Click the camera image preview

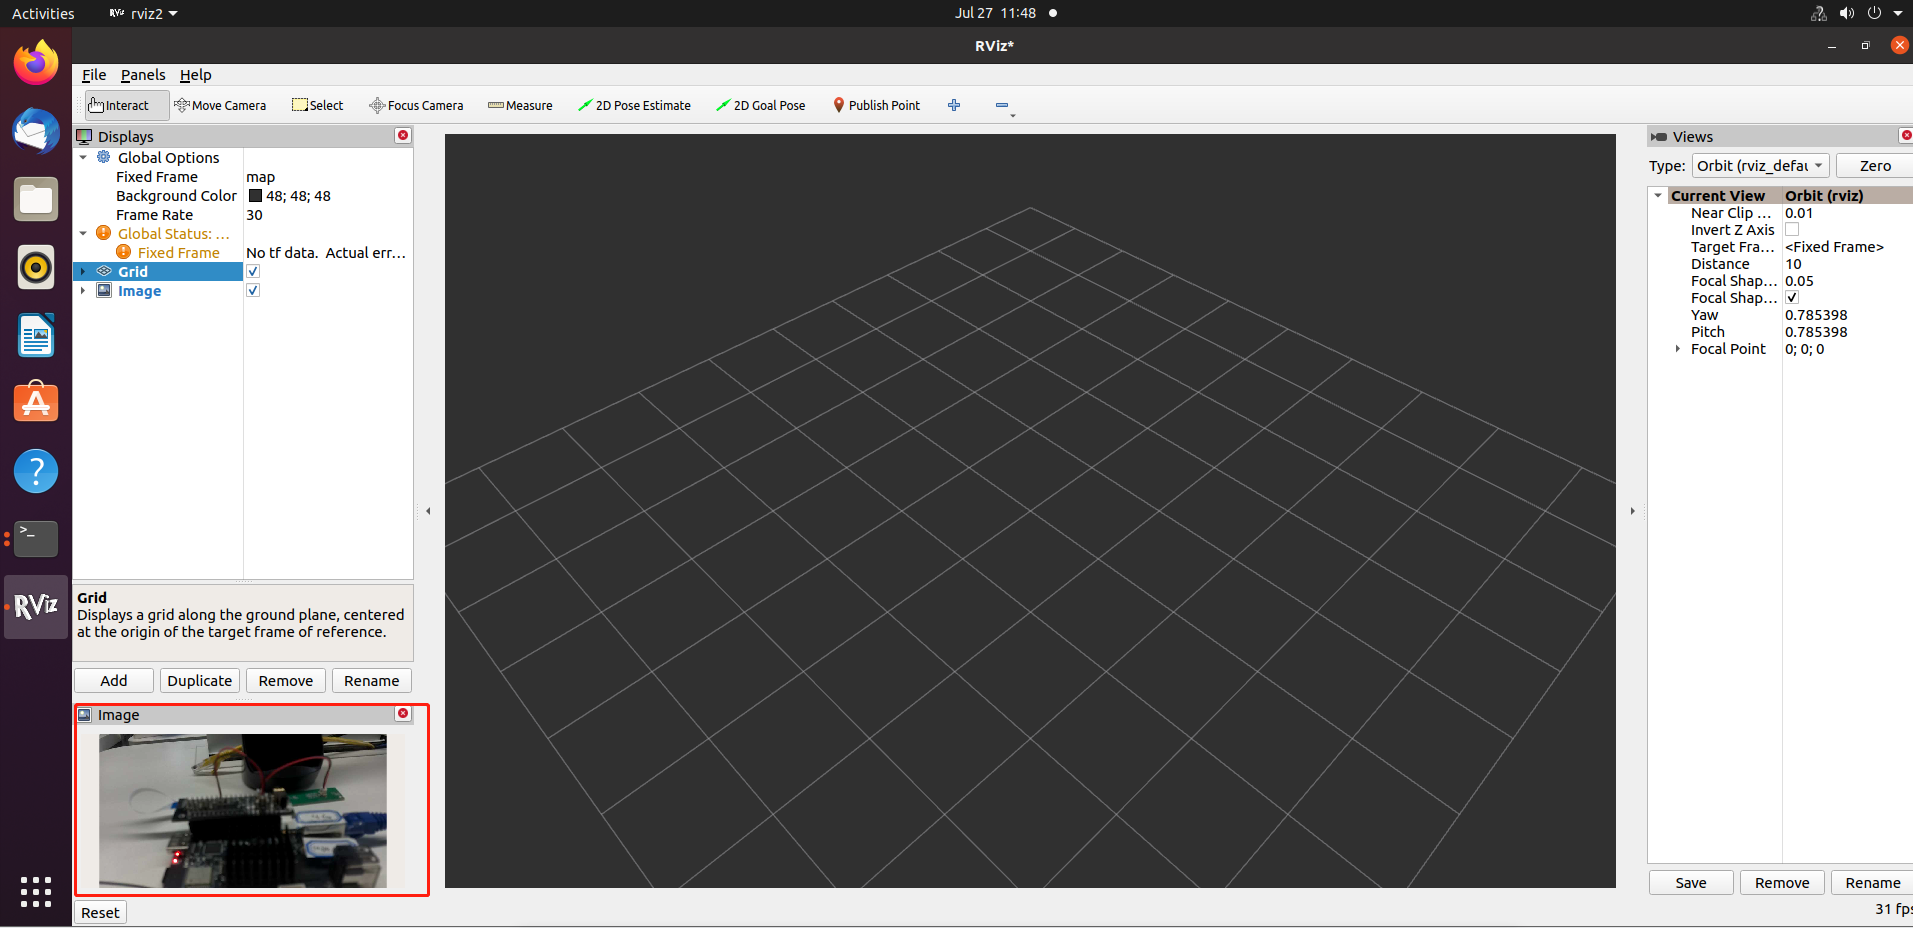243,811
